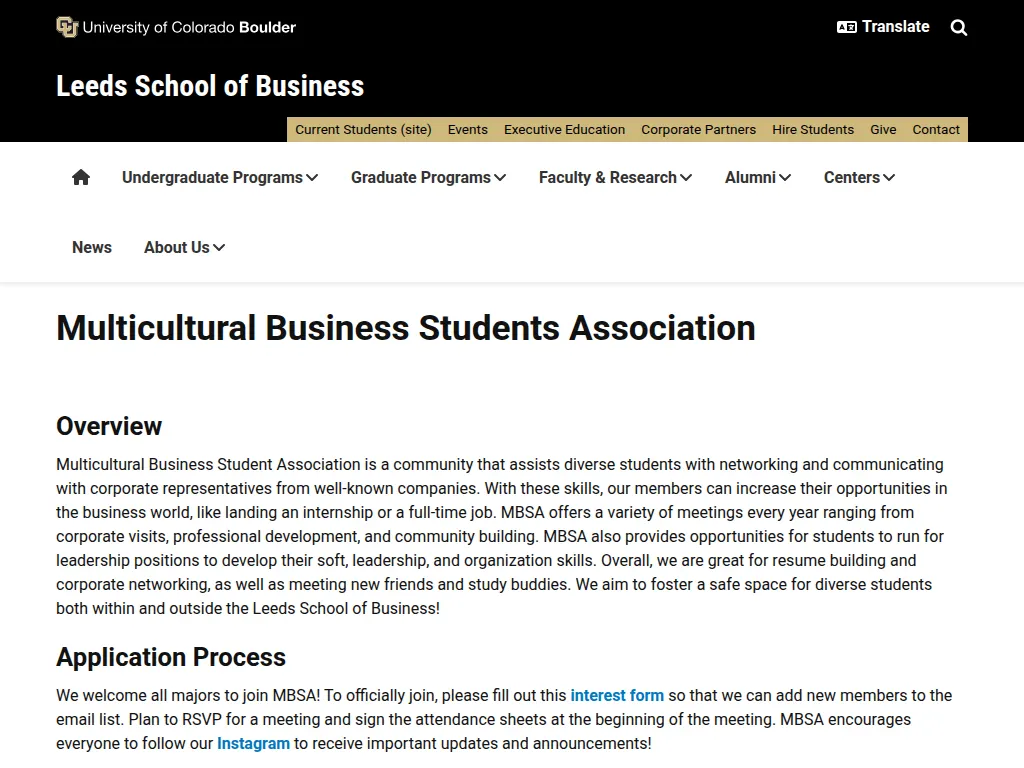Click the CU Boulder logo icon

click(x=67, y=27)
